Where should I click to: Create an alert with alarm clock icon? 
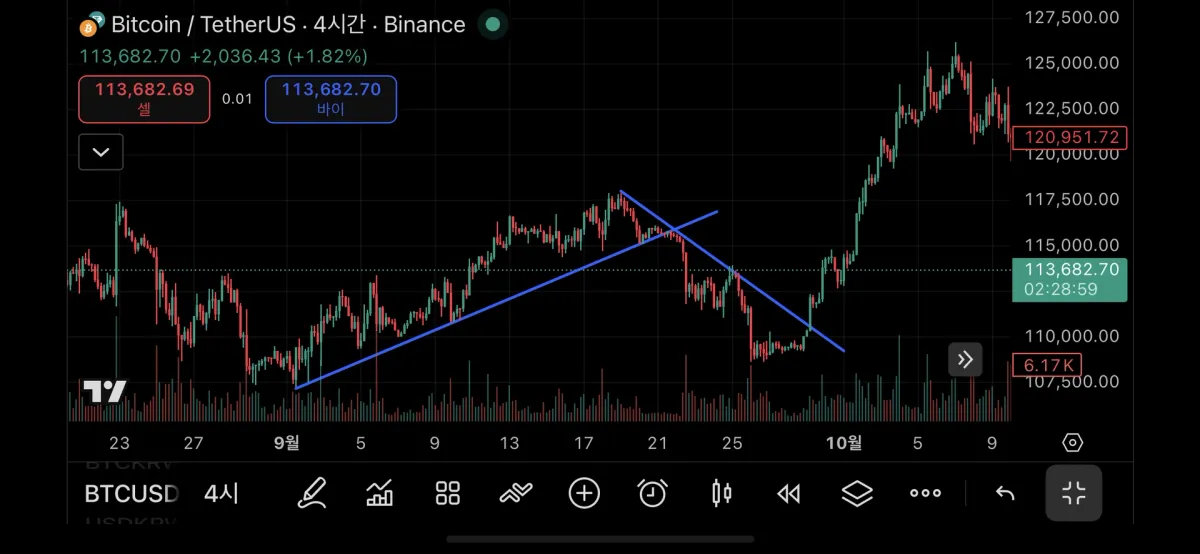point(652,493)
